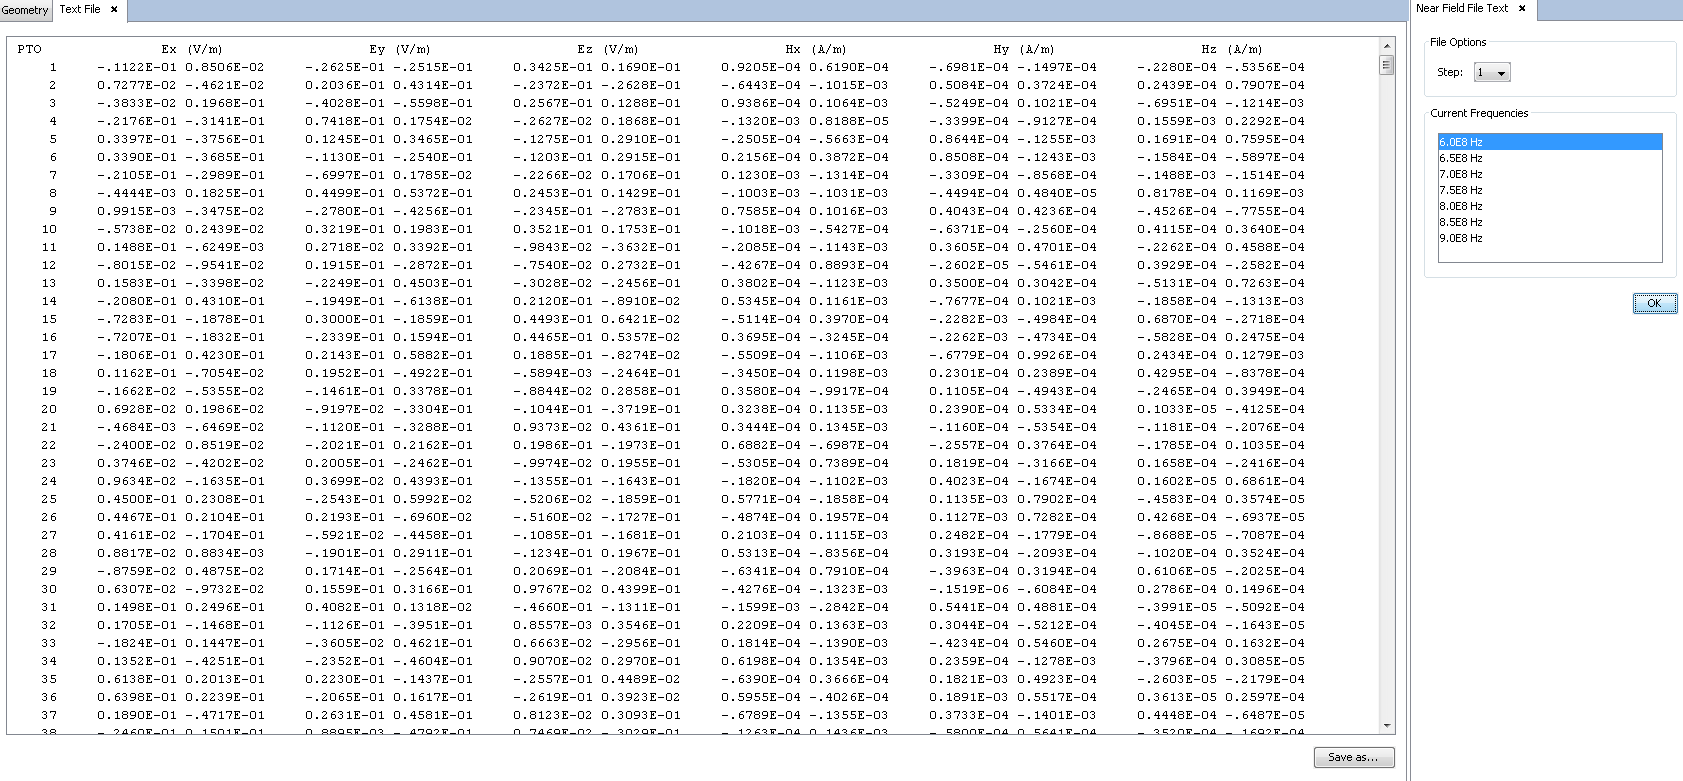Click the scroll up arrow of the text view
Screen dimensions: 1683x781
click(x=1386, y=46)
